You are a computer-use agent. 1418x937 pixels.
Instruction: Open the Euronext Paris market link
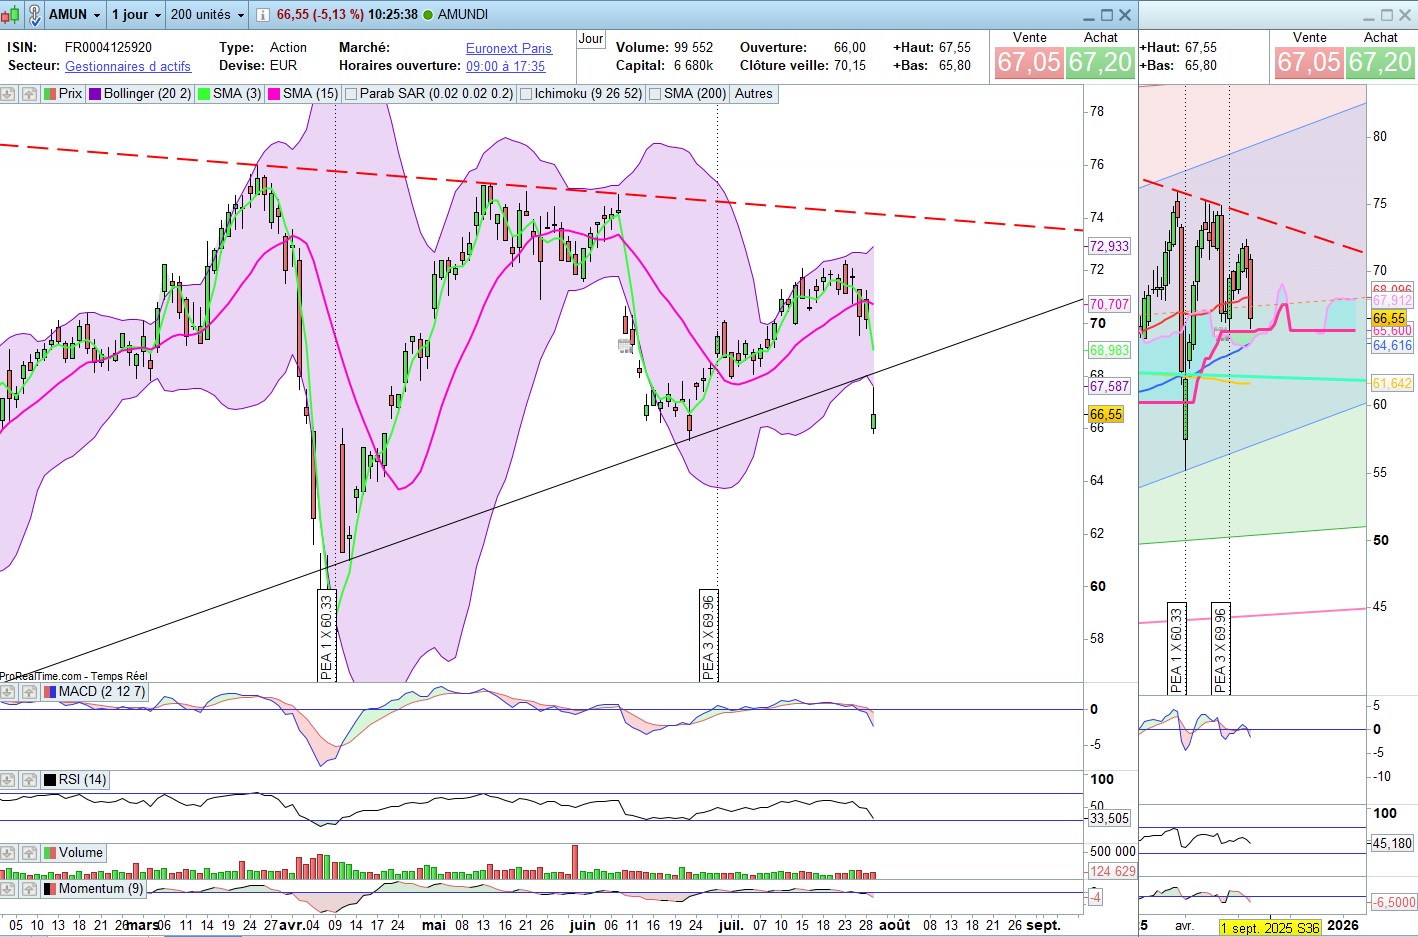(508, 48)
